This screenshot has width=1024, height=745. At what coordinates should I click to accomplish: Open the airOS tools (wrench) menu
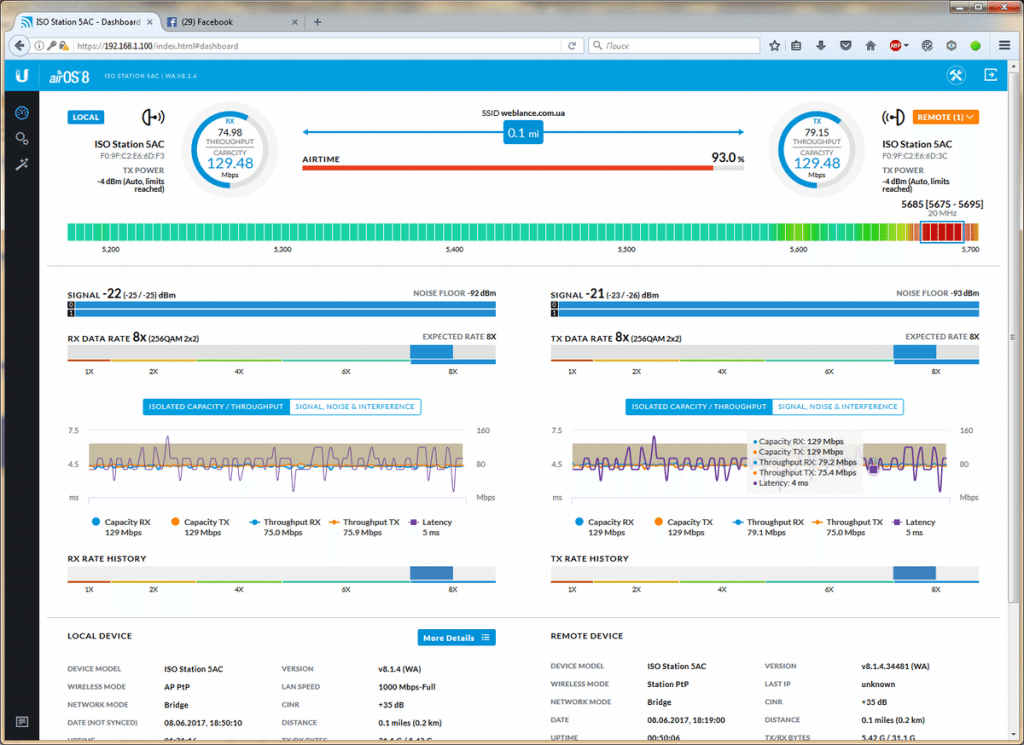(956, 75)
